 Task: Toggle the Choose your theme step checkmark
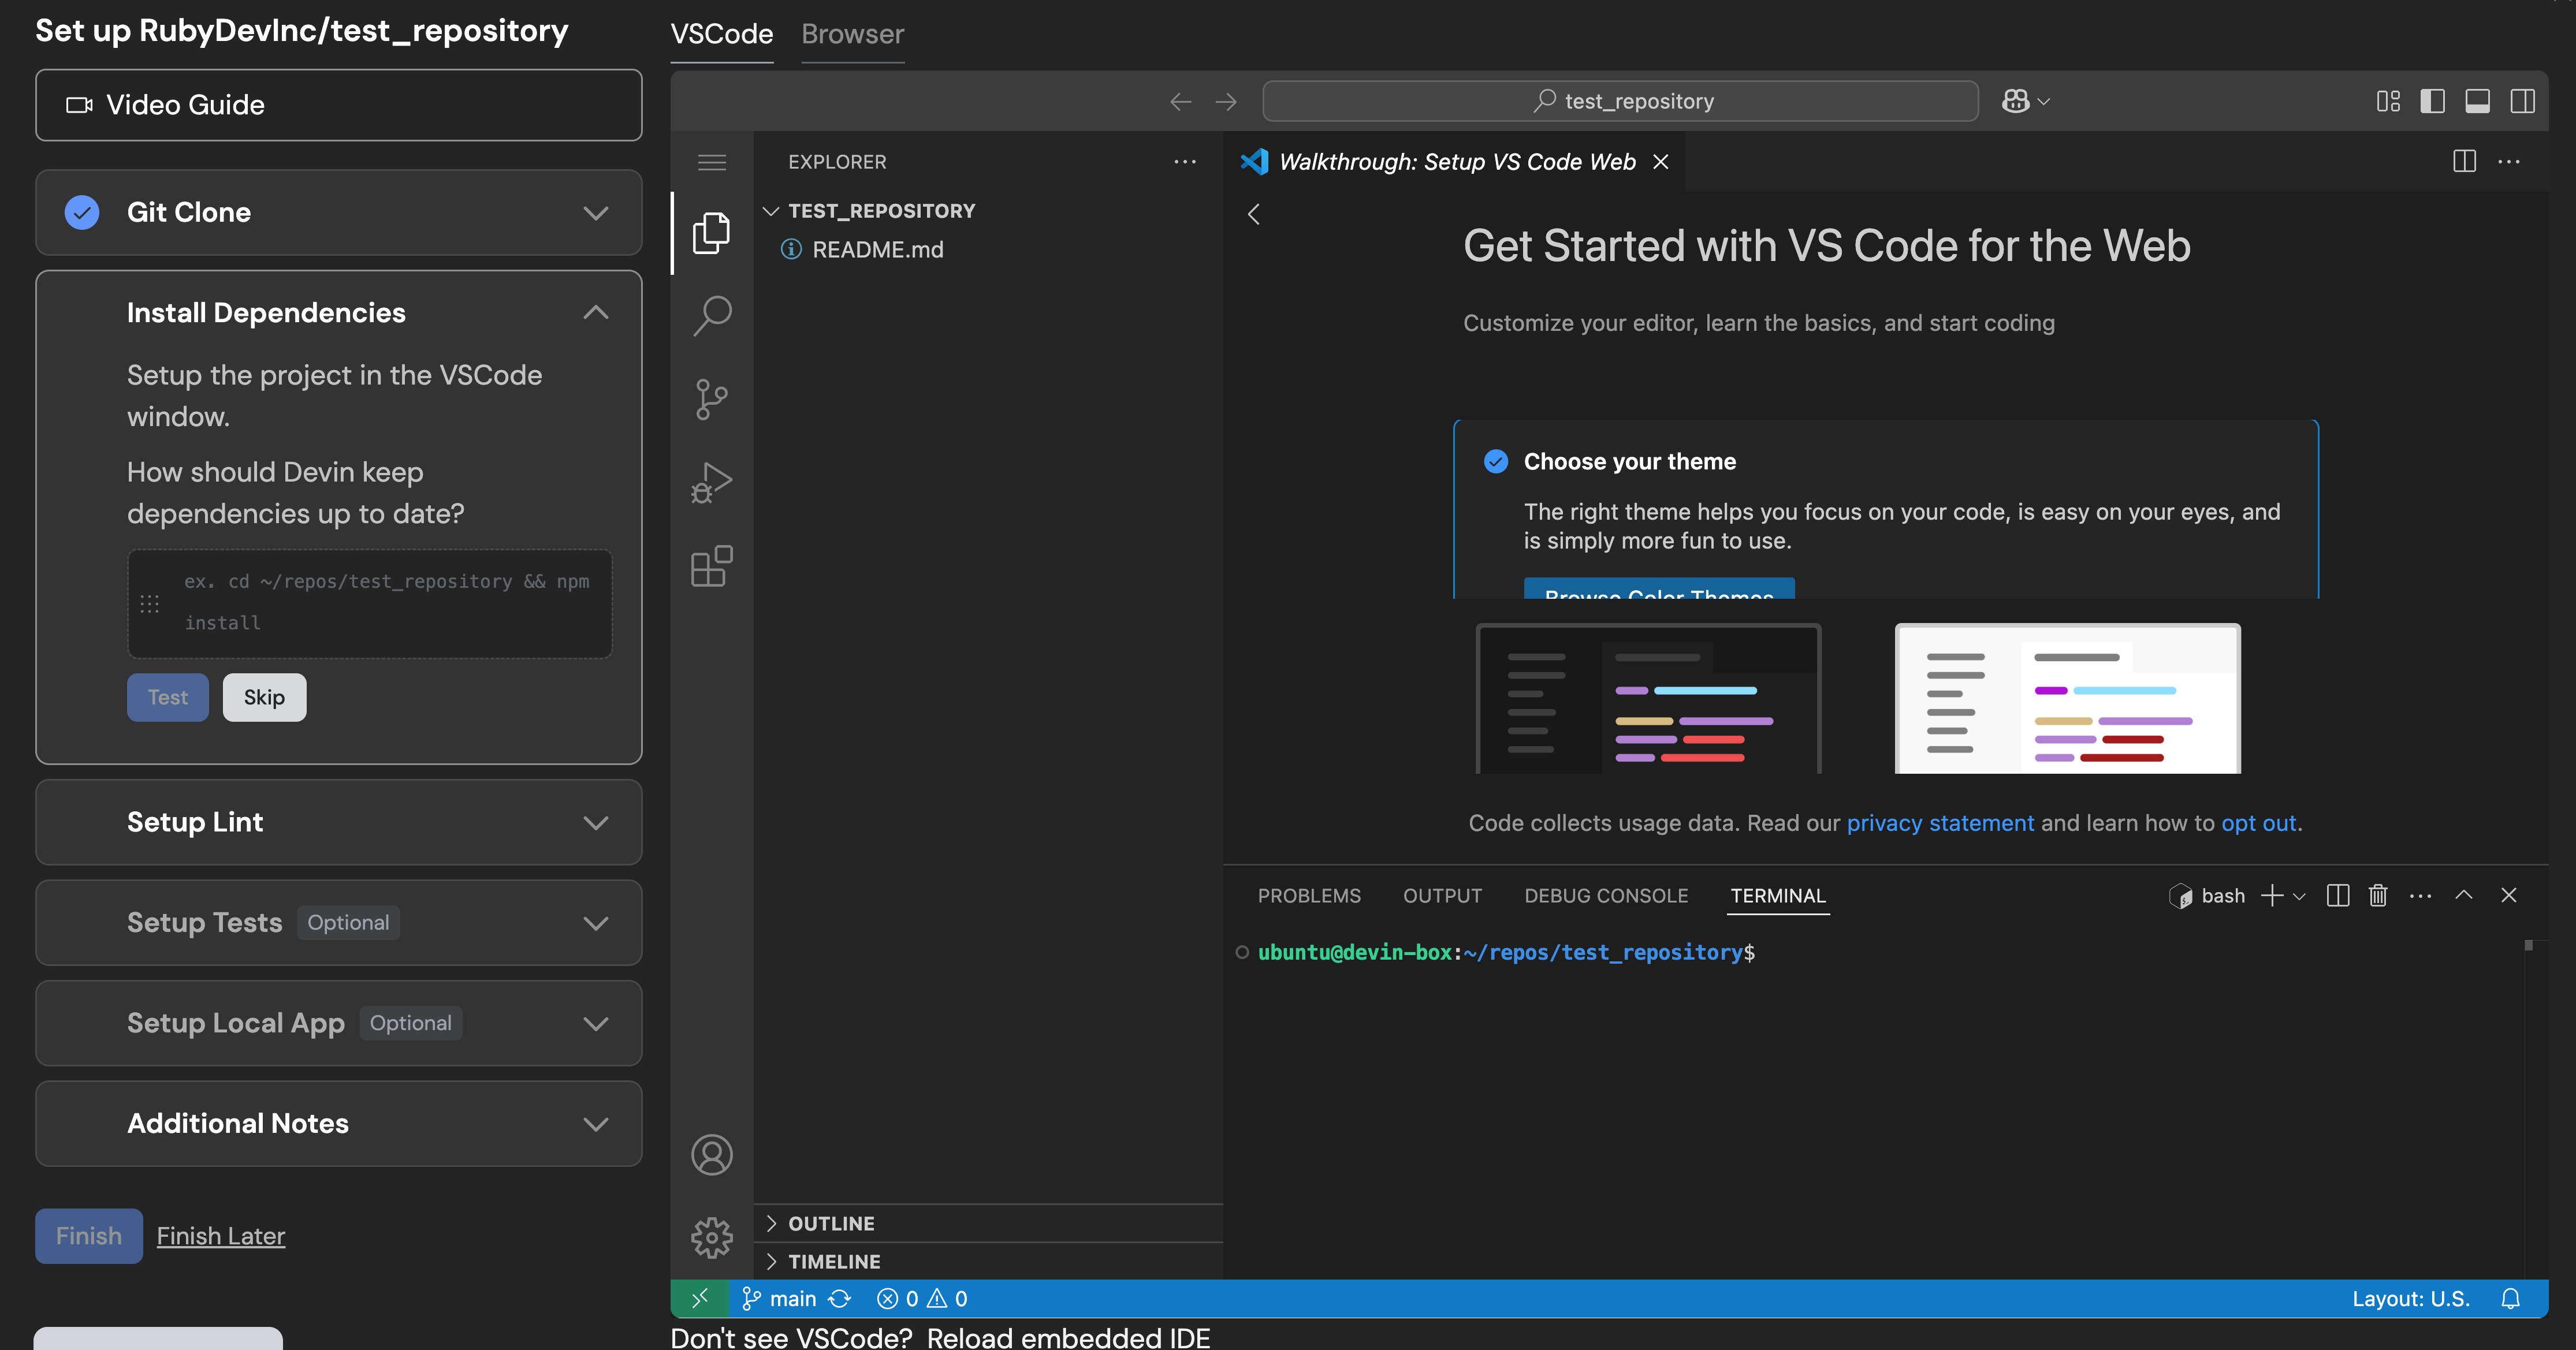(x=1496, y=461)
